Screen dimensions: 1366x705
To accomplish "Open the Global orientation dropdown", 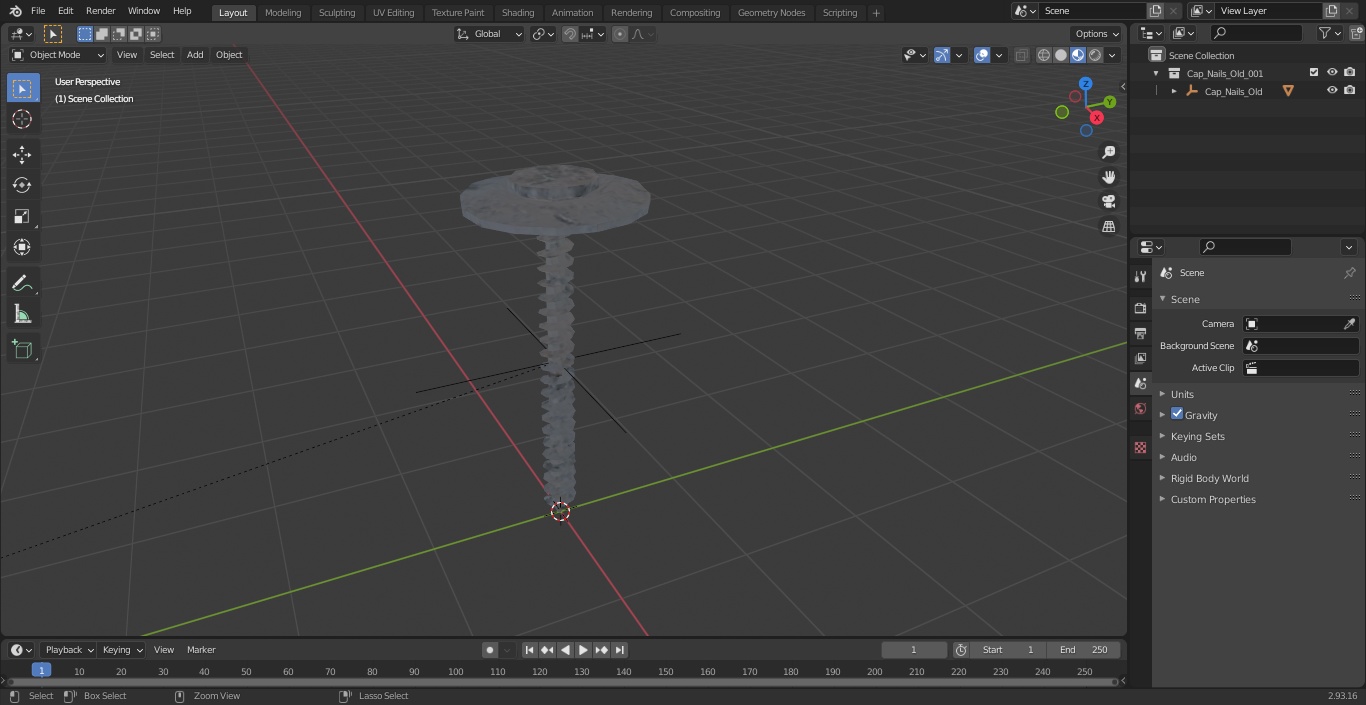I will [x=490, y=34].
